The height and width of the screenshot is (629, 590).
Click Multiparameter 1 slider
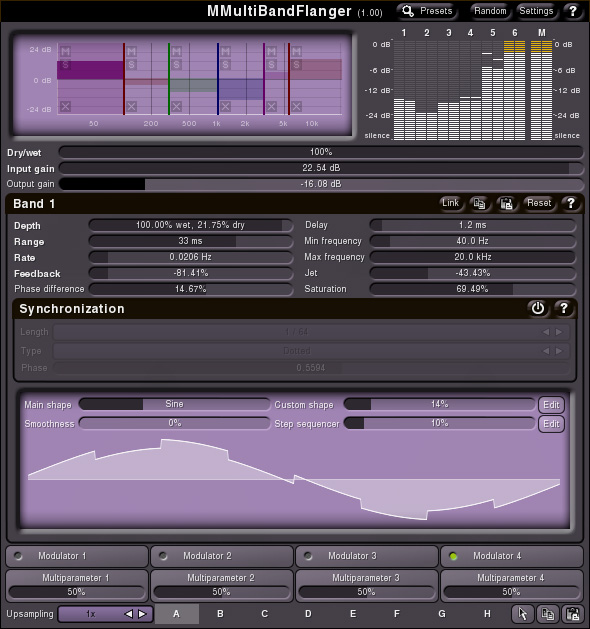(76, 592)
